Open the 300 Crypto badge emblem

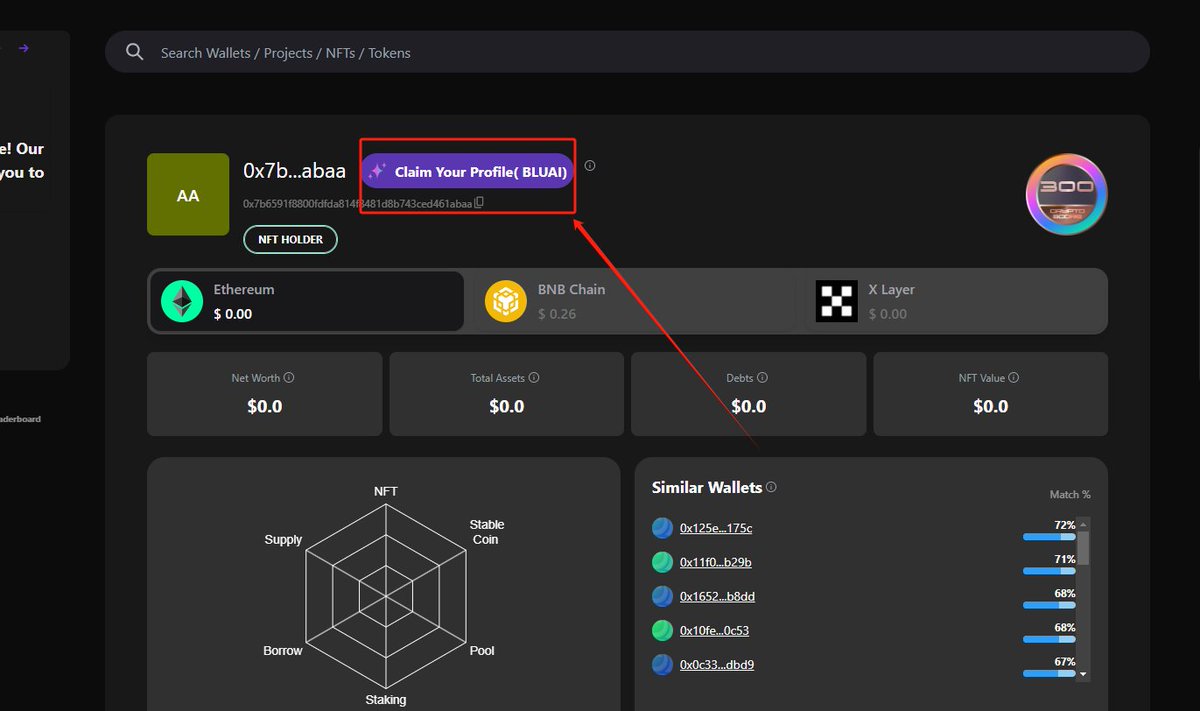[1067, 194]
